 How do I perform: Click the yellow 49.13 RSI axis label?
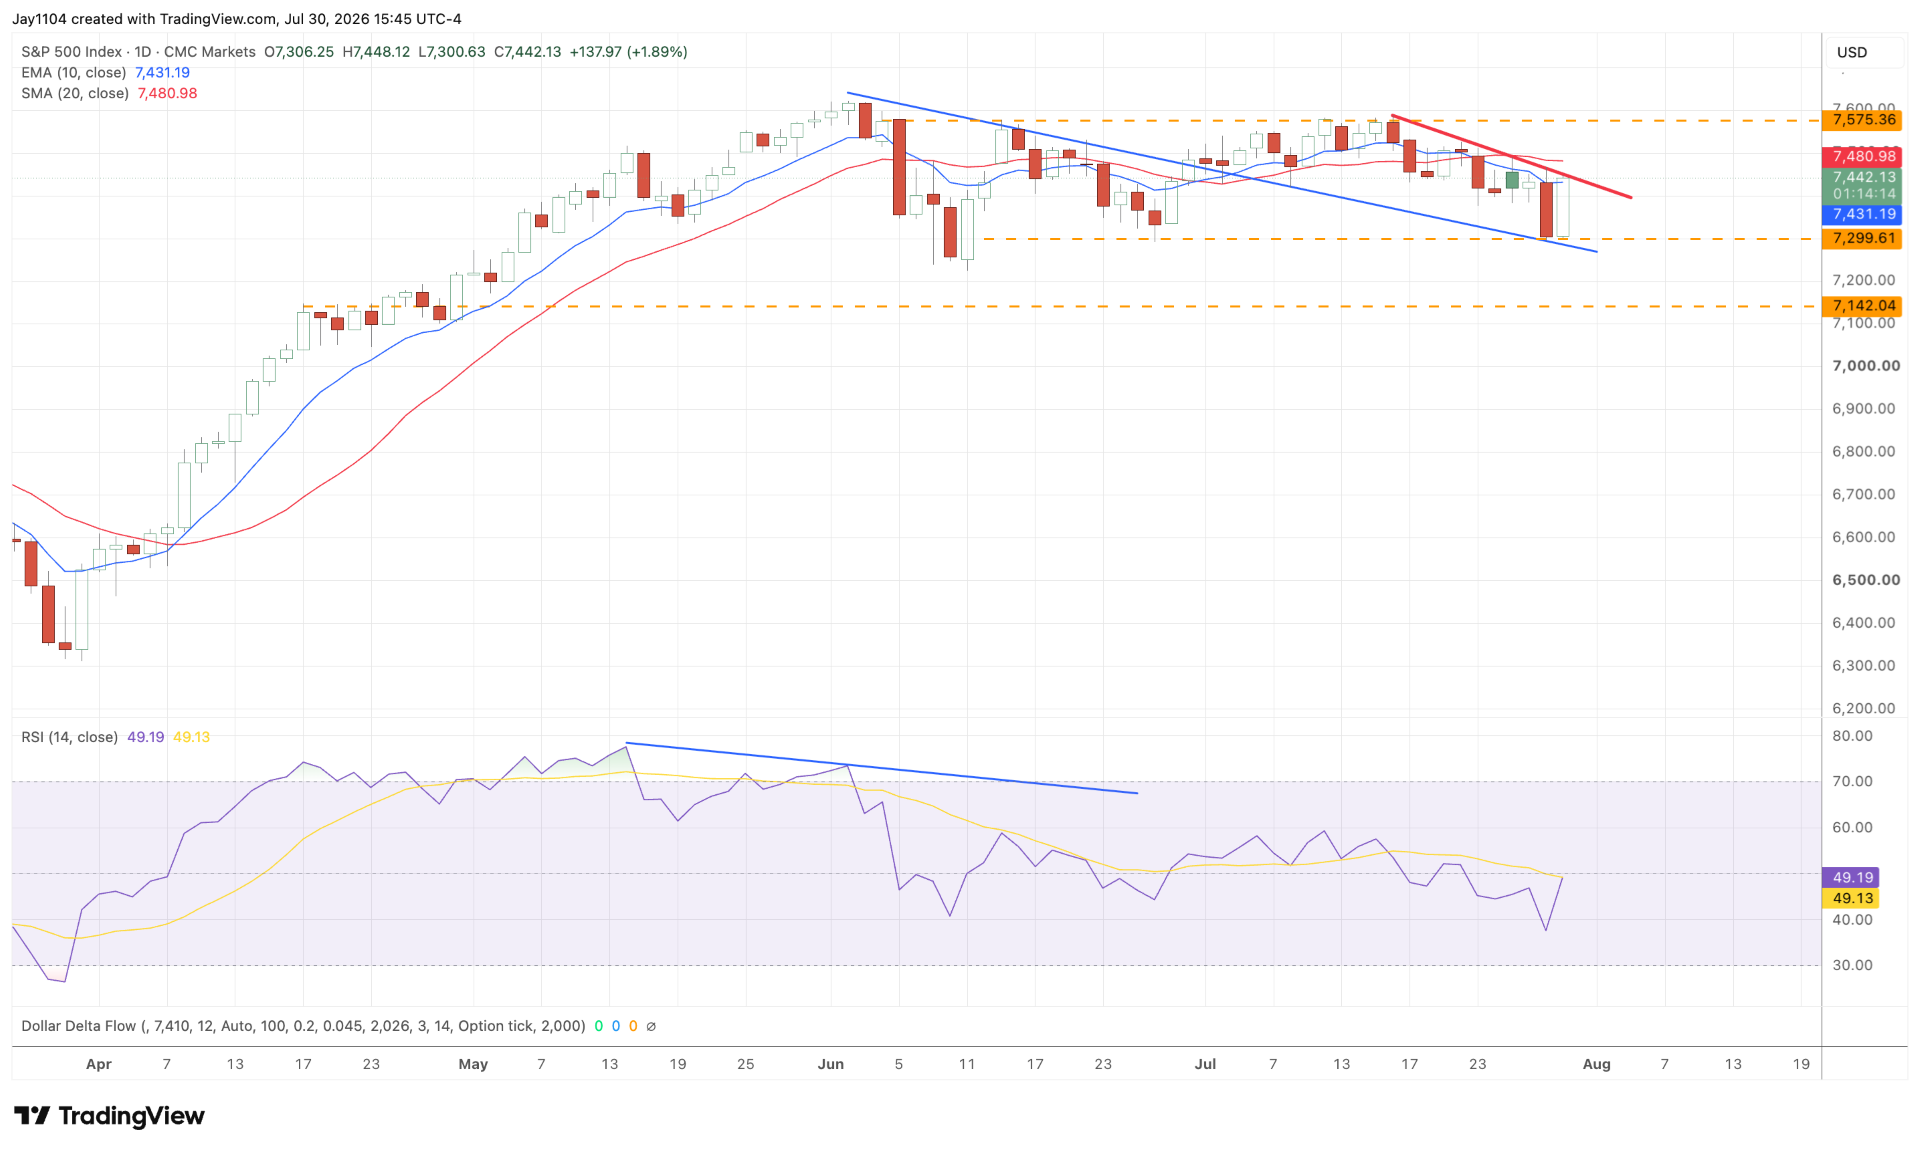click(x=1851, y=898)
